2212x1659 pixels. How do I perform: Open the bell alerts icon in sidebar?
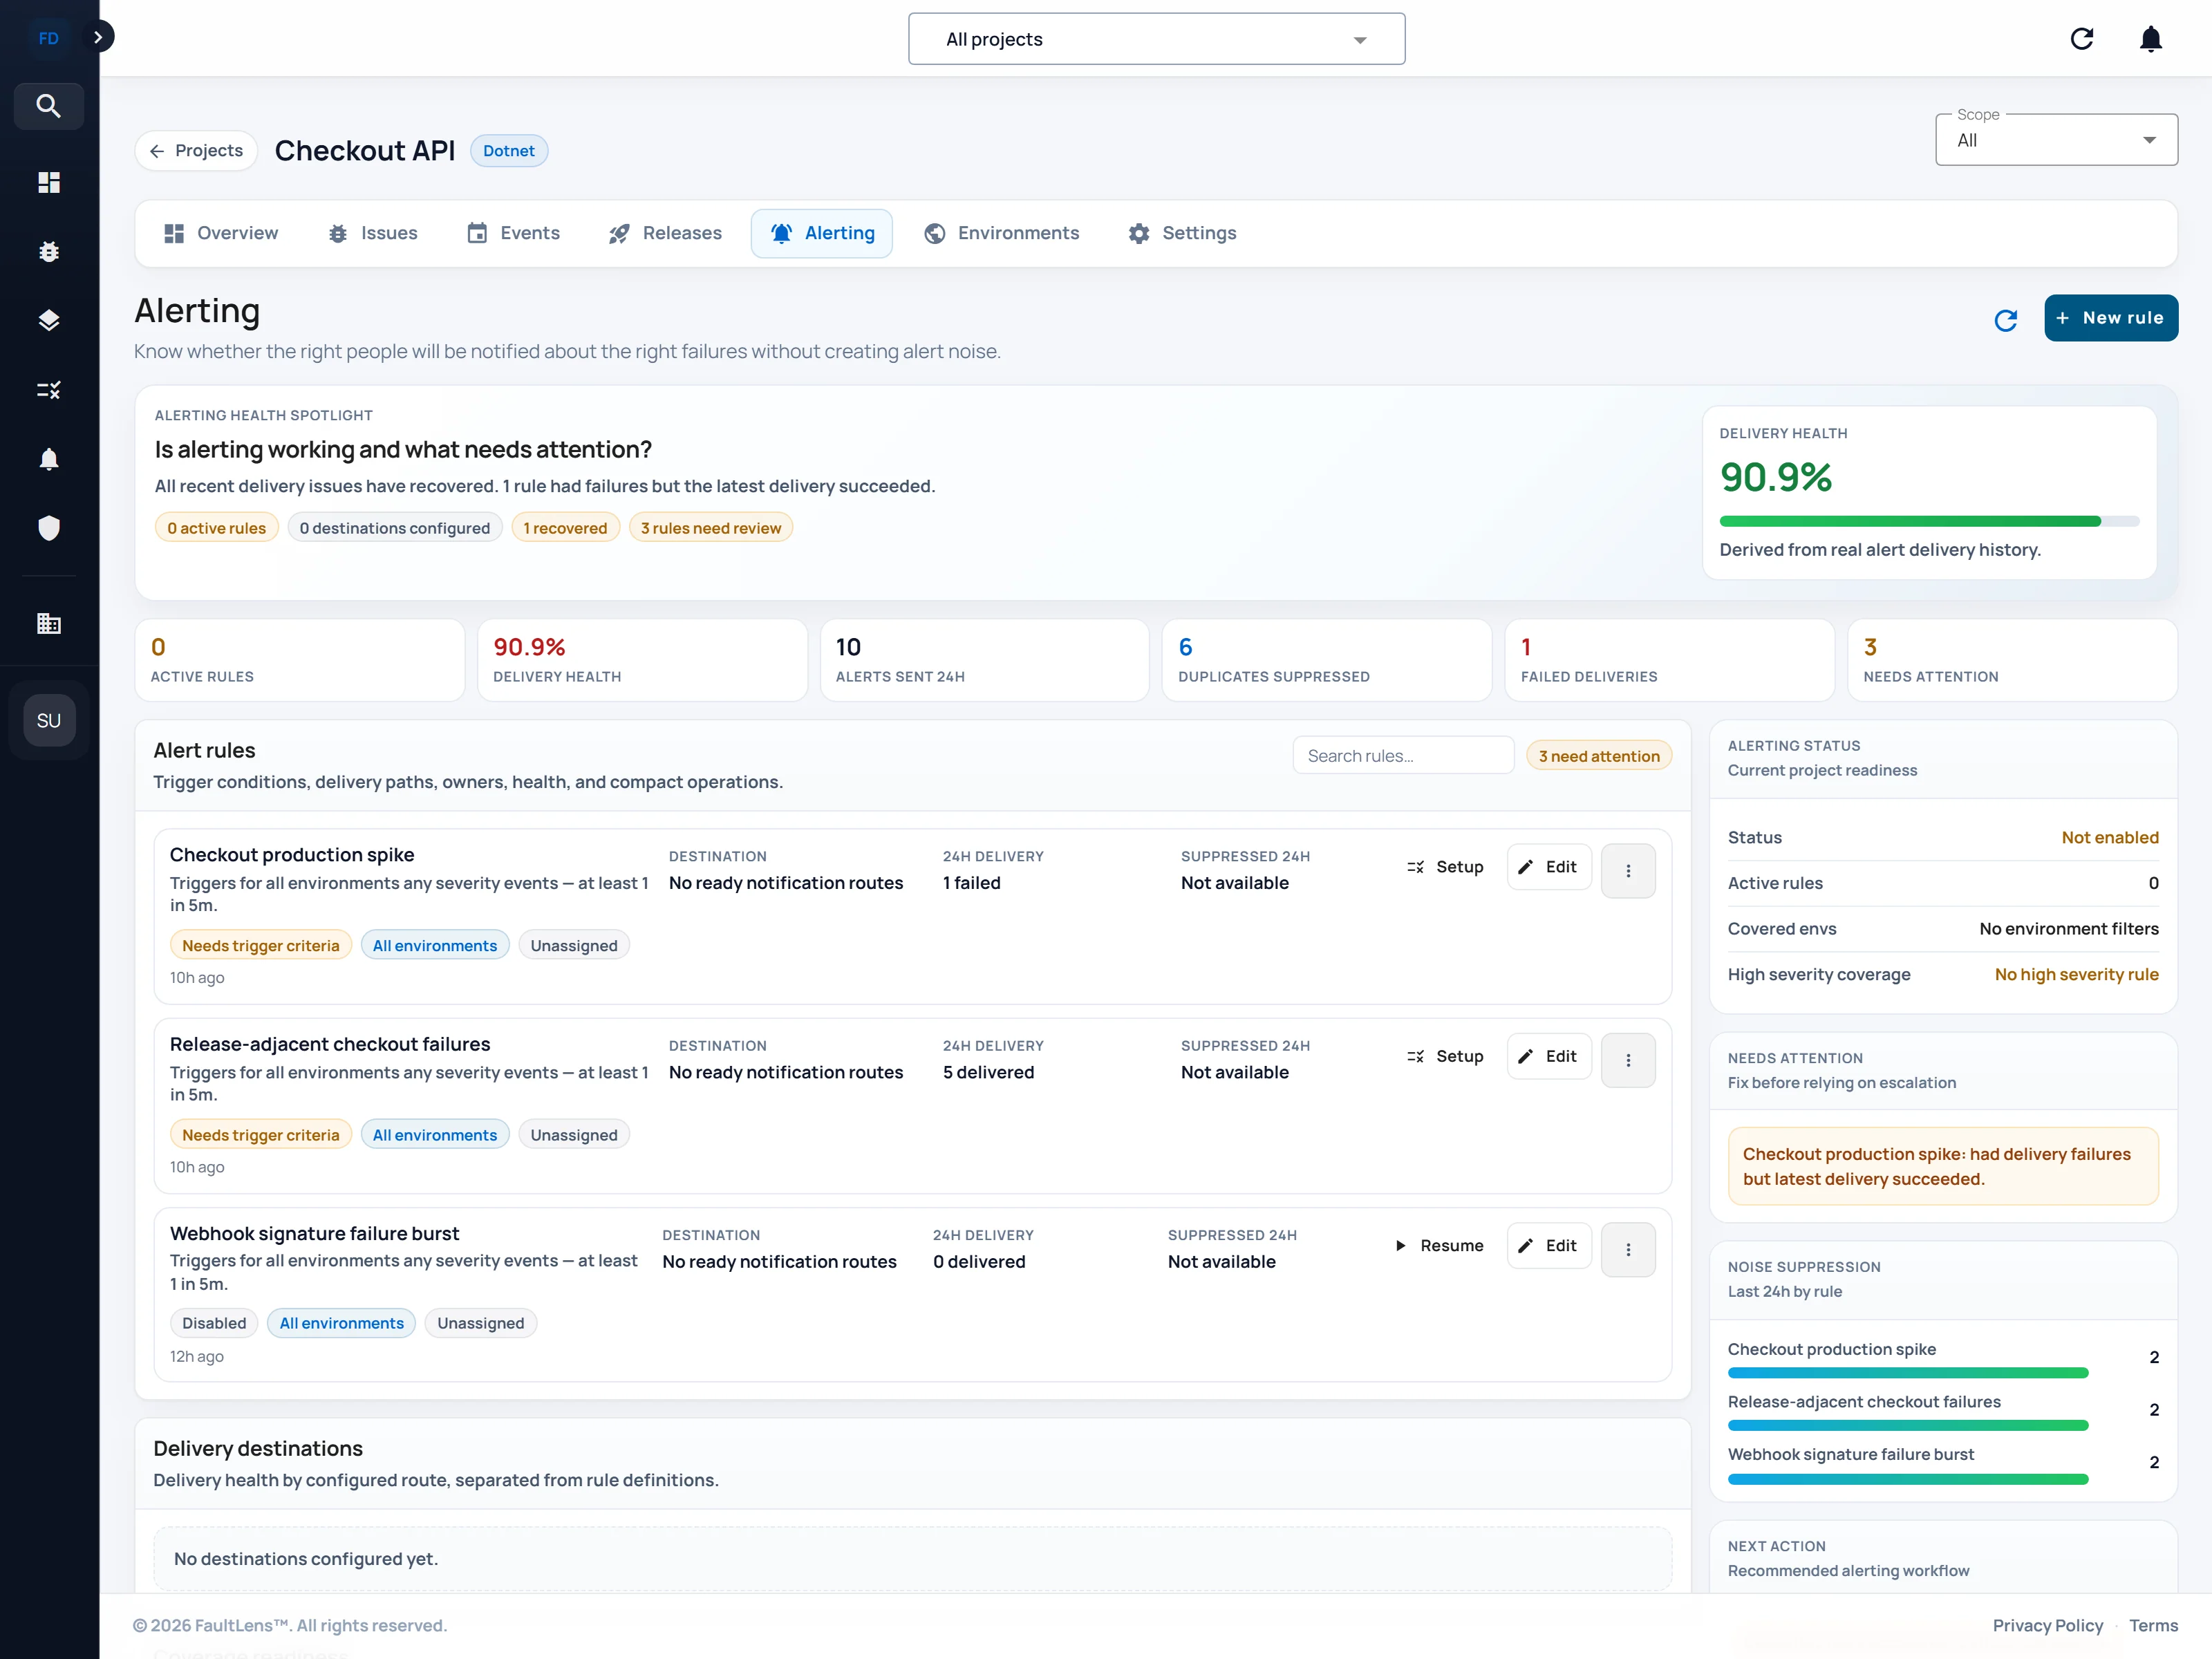click(x=48, y=459)
